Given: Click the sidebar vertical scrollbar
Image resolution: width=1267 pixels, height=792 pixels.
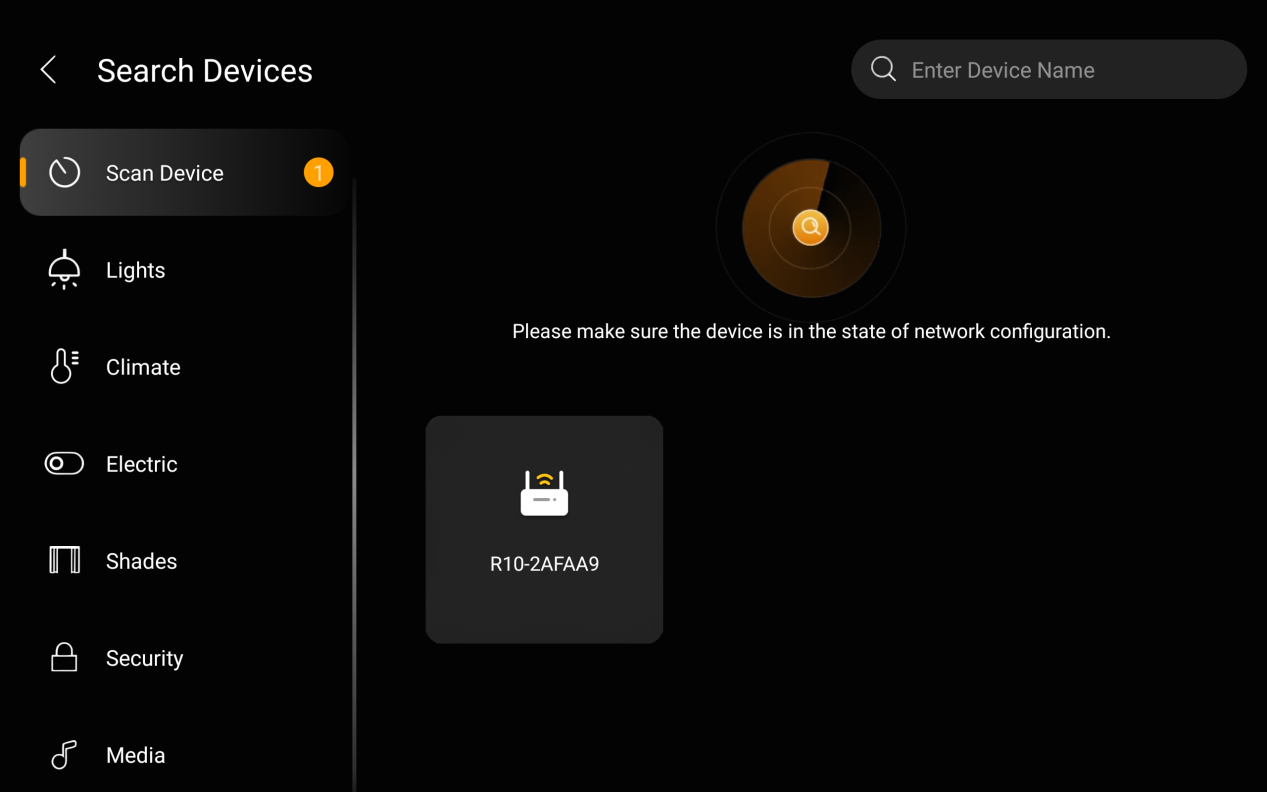Looking at the screenshot, I should 354,485.
